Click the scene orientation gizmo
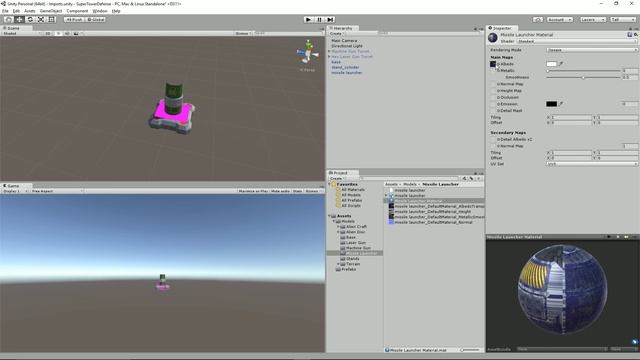This screenshot has width=640, height=360. tap(308, 52)
